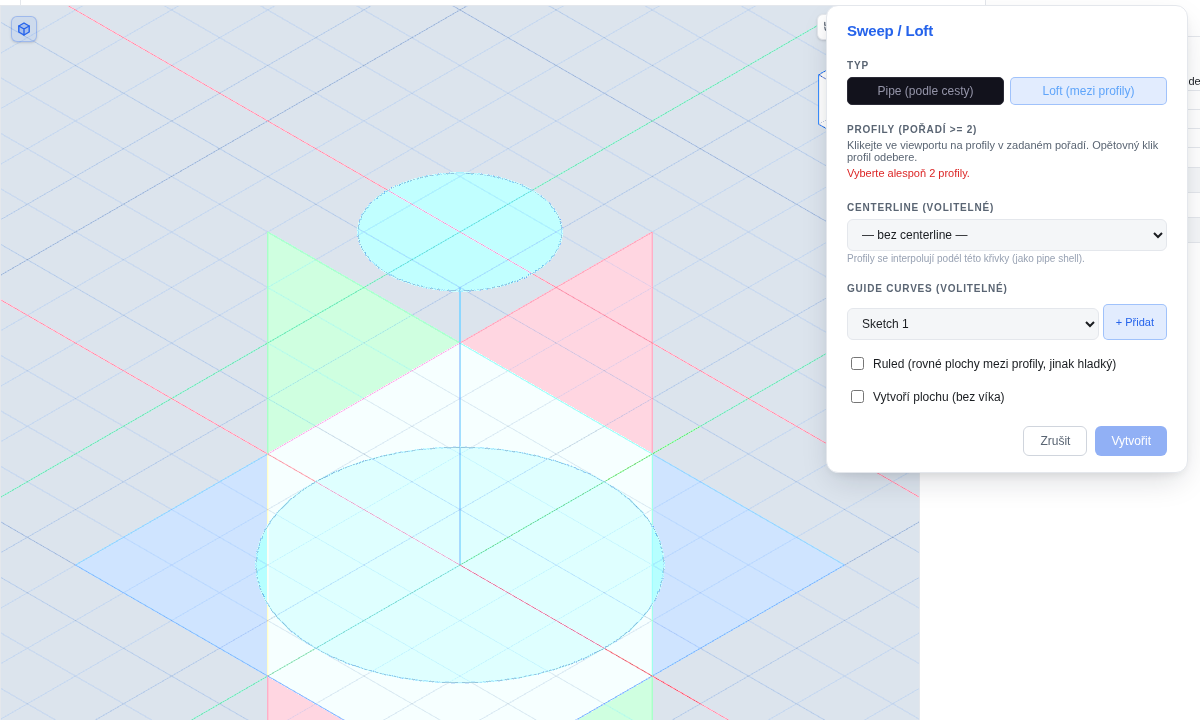Click the 3D cube view icon
The width and height of the screenshot is (1200, 720).
pos(24,29)
